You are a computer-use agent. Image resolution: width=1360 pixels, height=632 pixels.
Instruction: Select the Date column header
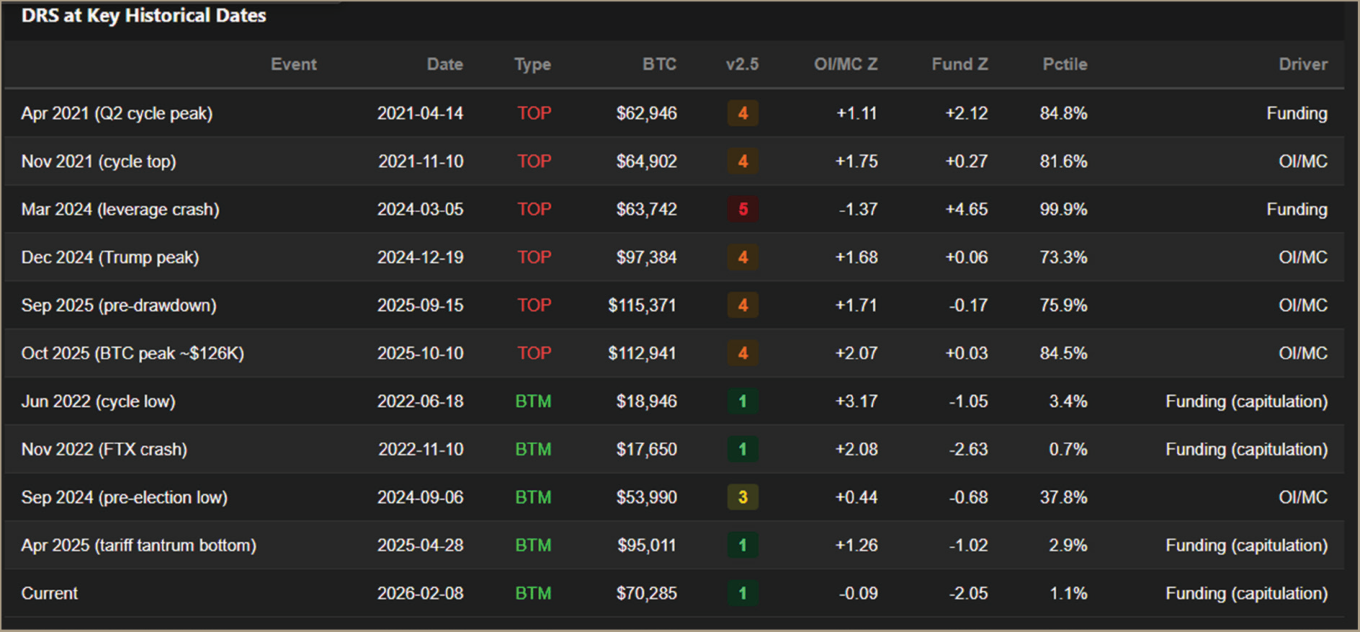pos(445,64)
